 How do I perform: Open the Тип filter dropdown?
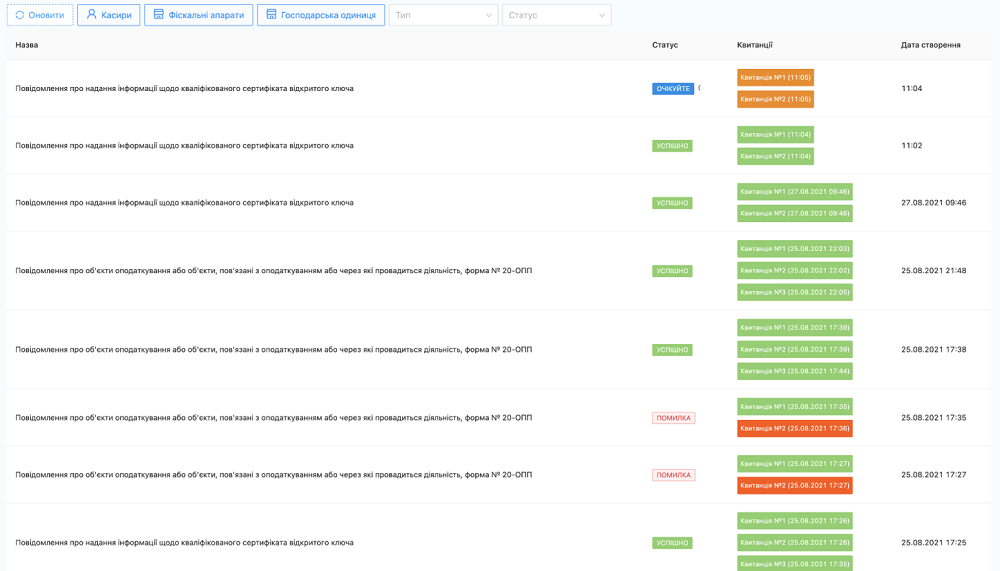pos(443,15)
